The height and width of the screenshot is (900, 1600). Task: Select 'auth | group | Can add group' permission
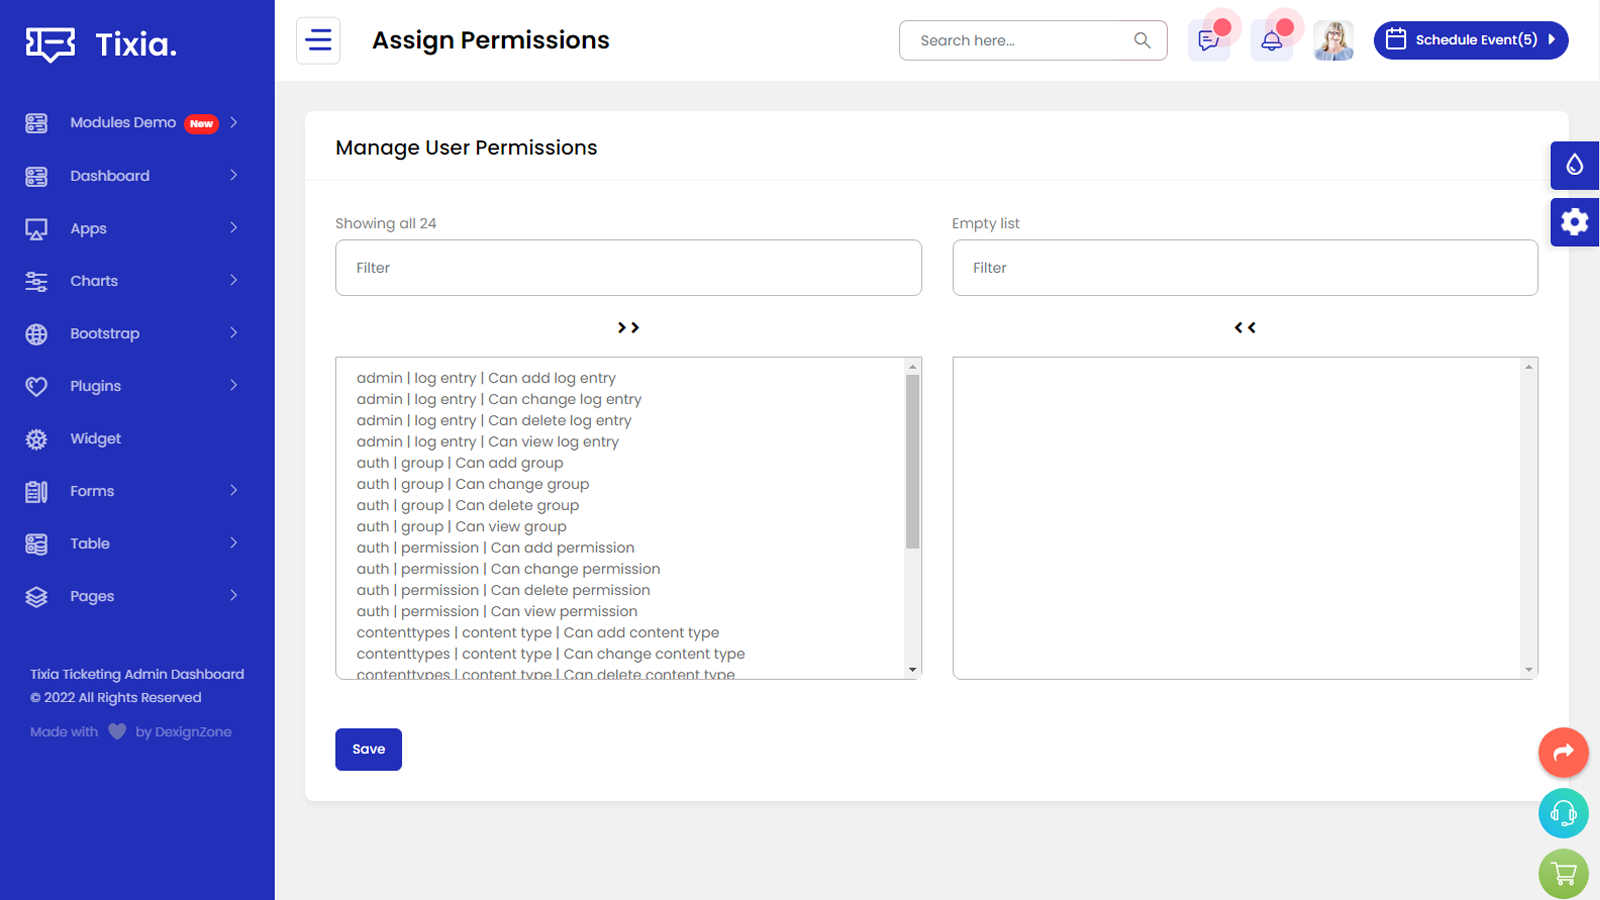coord(460,463)
